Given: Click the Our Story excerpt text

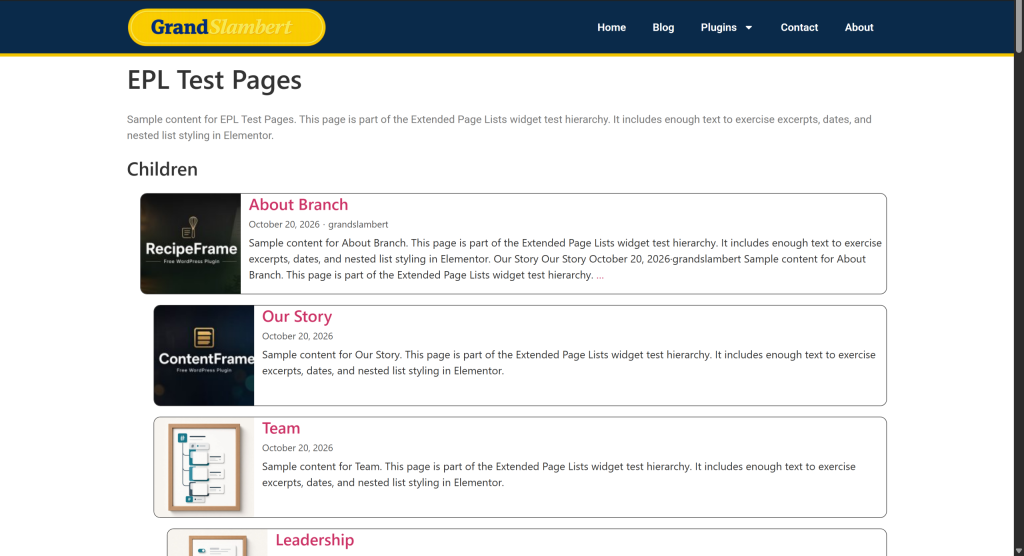Looking at the screenshot, I should point(569,363).
